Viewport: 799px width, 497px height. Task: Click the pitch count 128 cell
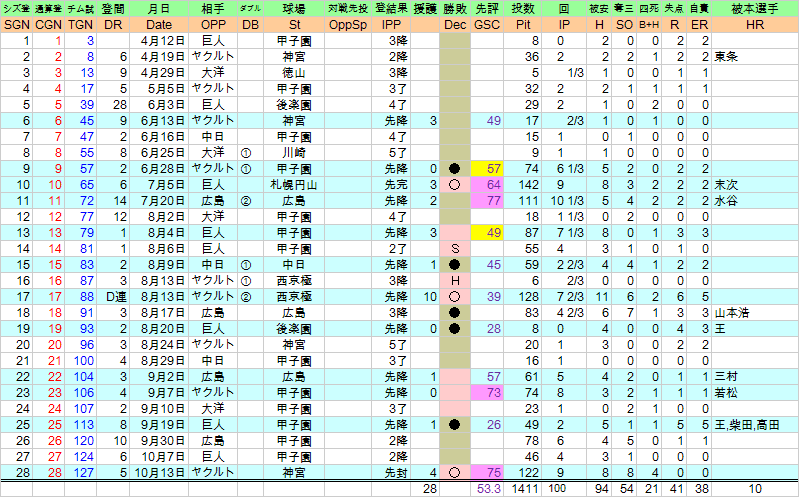pos(523,297)
